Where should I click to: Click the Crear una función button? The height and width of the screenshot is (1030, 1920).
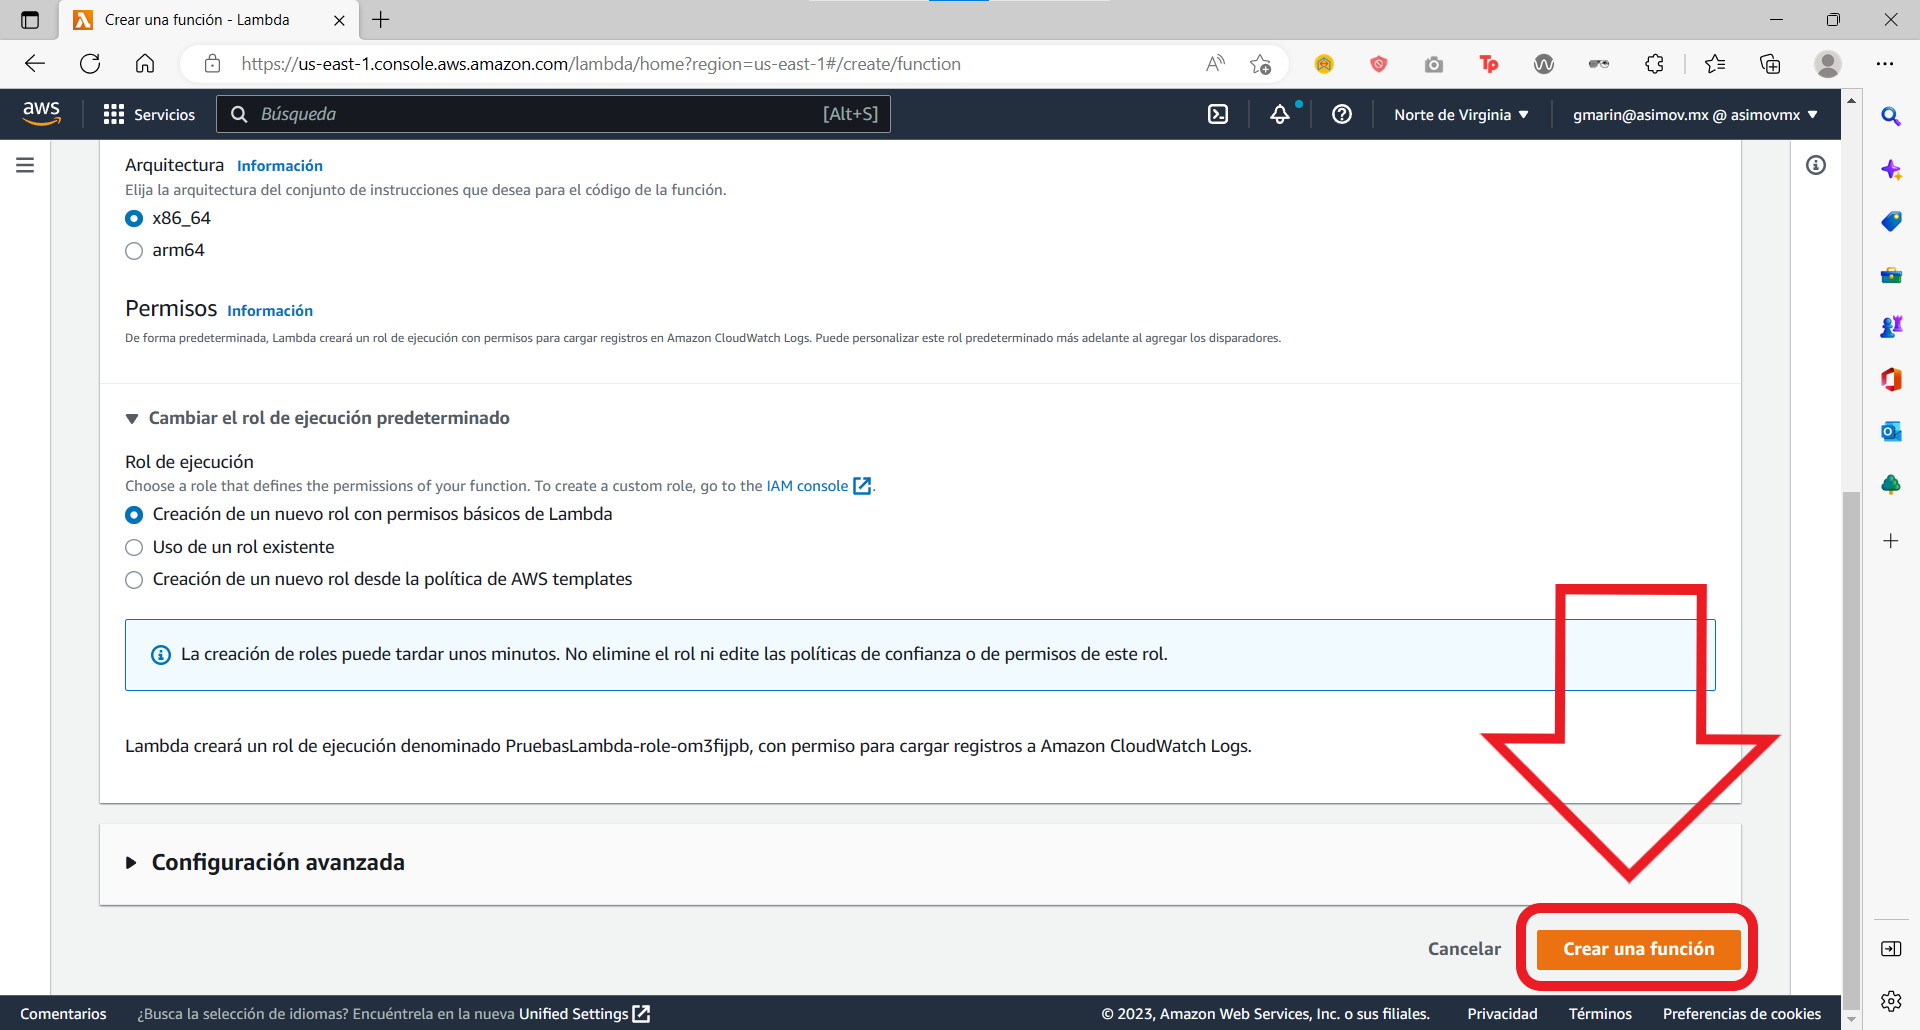point(1638,949)
